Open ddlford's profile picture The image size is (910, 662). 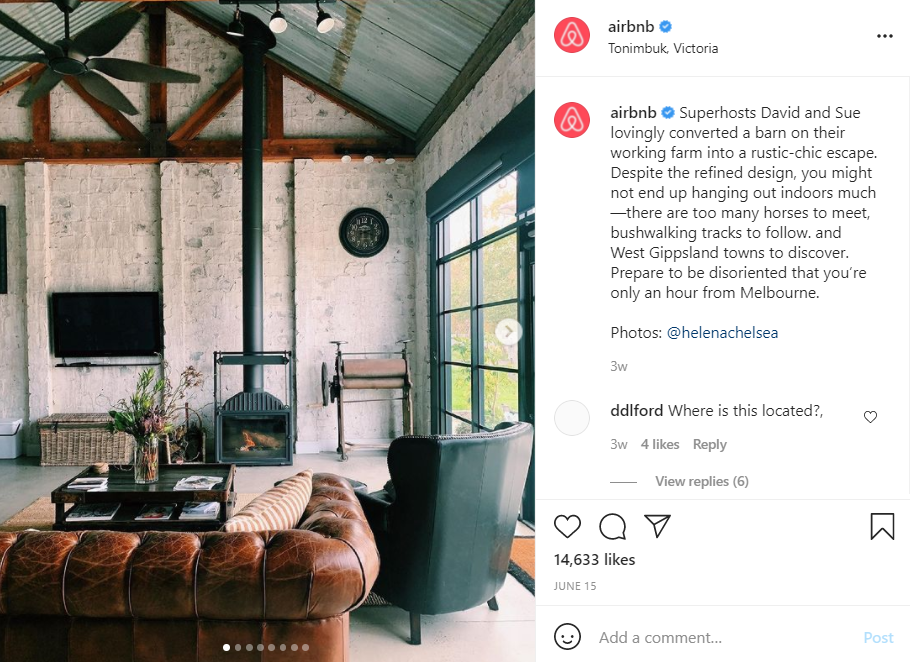pos(572,418)
